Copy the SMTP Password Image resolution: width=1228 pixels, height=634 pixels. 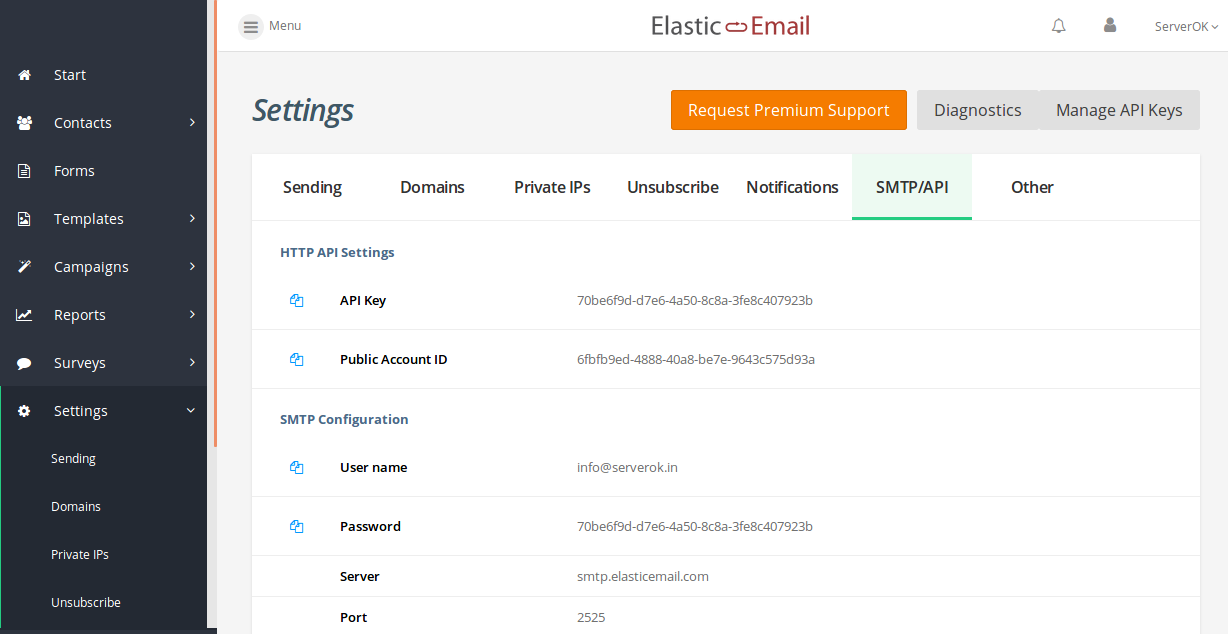(297, 526)
